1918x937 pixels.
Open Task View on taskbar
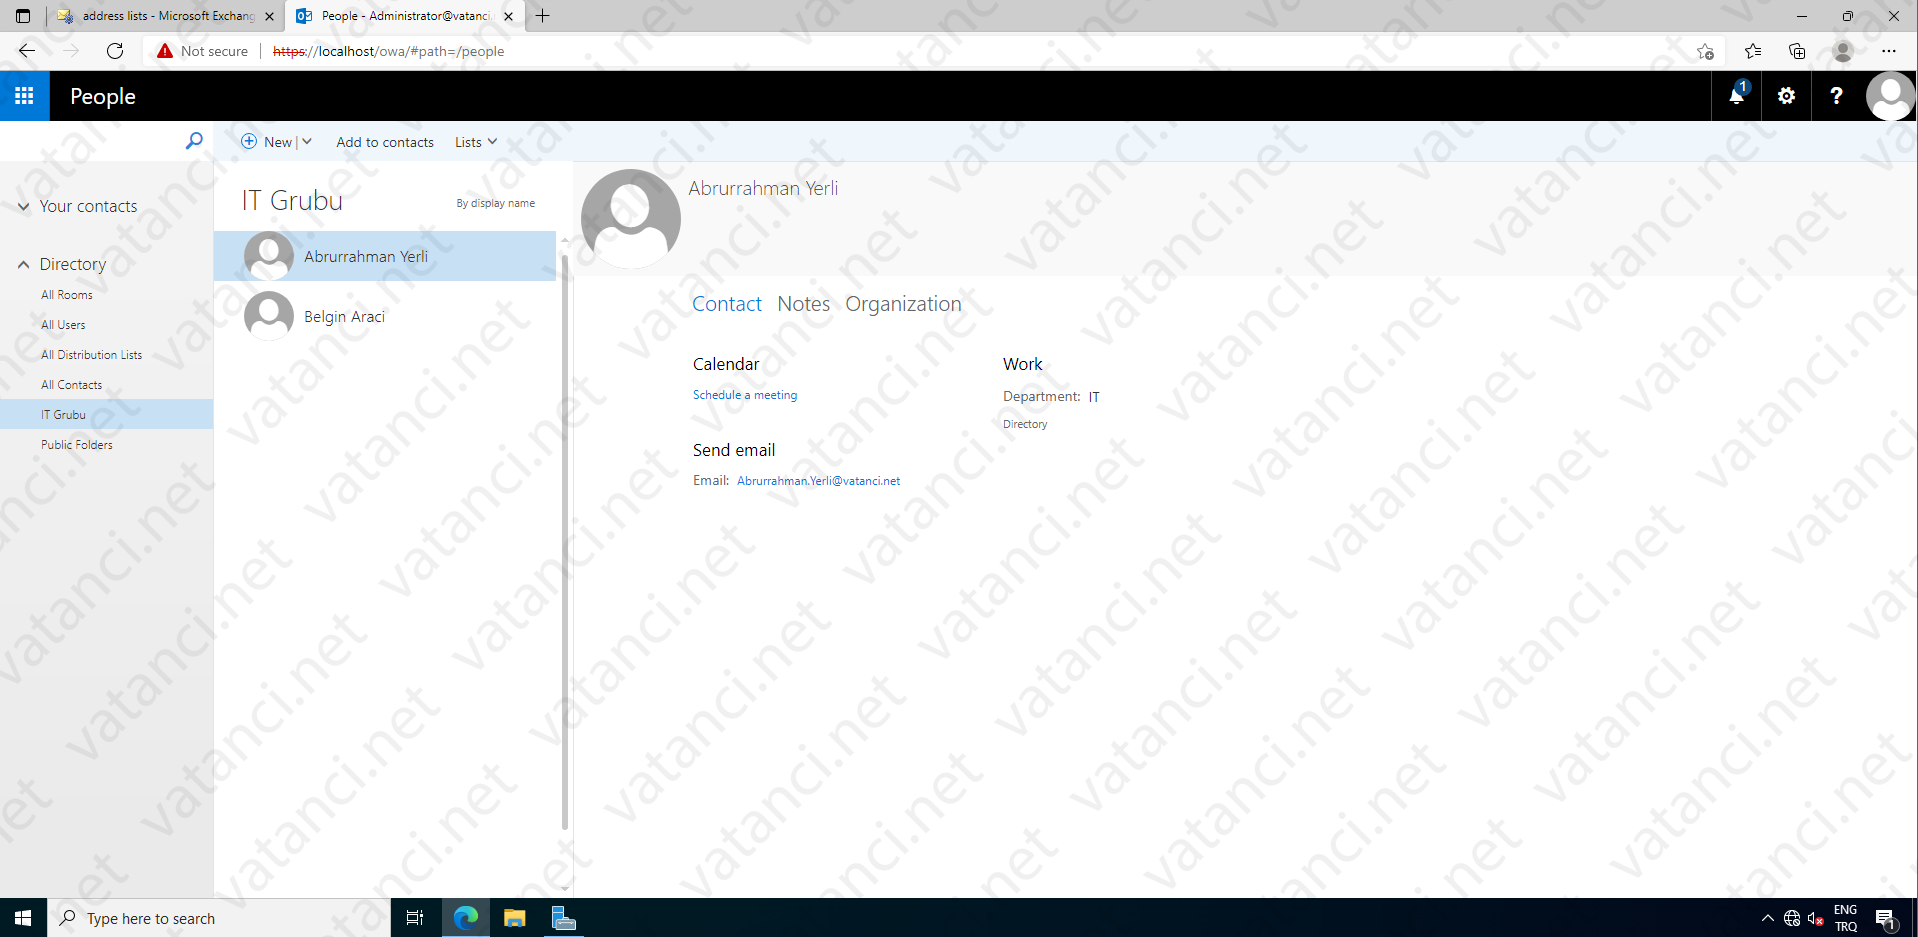point(415,918)
